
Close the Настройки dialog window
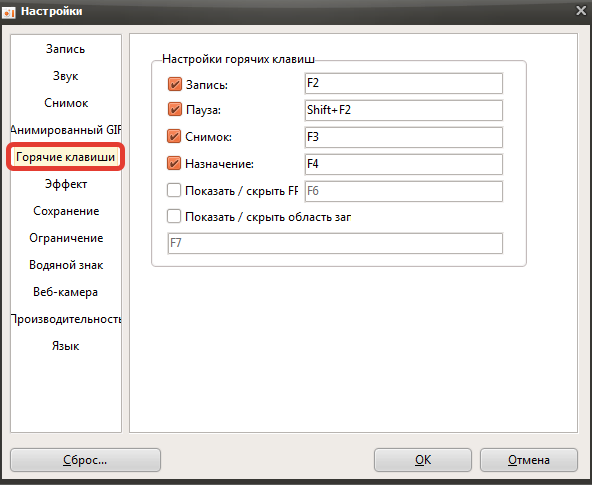(x=581, y=11)
